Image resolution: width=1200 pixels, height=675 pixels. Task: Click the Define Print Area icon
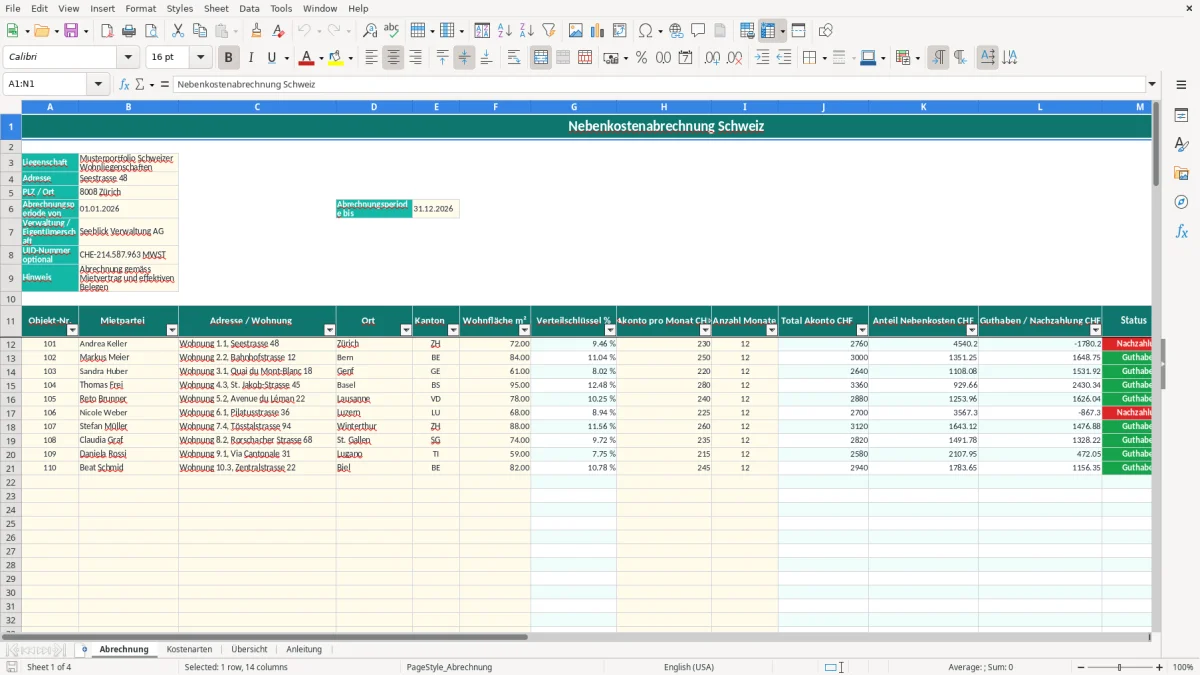747,31
